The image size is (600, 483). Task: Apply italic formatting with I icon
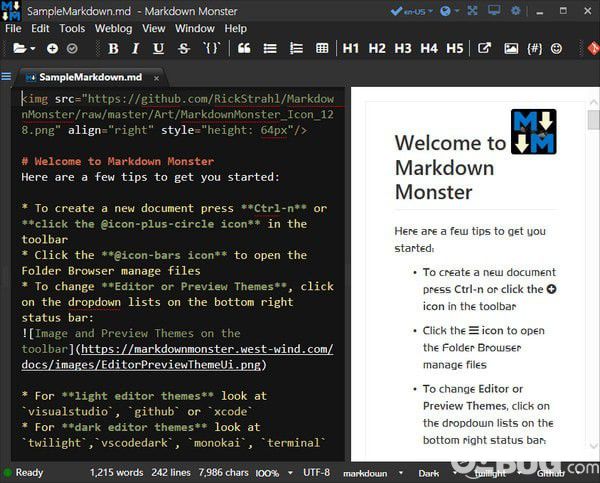(135, 49)
